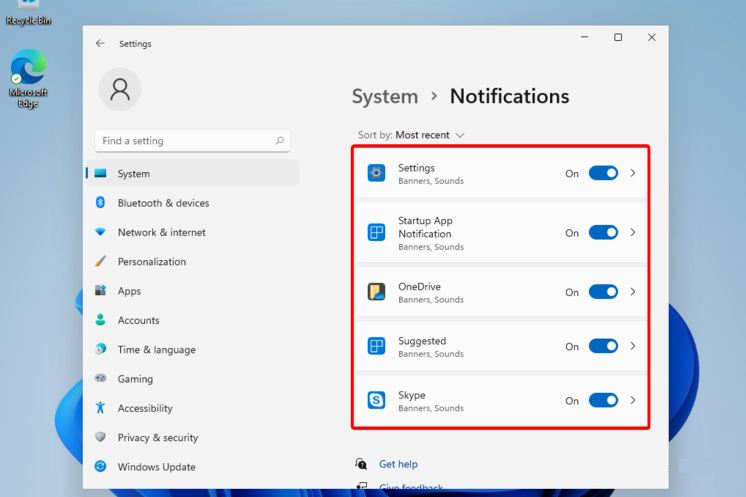Click the Accounts person icon
The width and height of the screenshot is (746, 497).
tap(100, 320)
